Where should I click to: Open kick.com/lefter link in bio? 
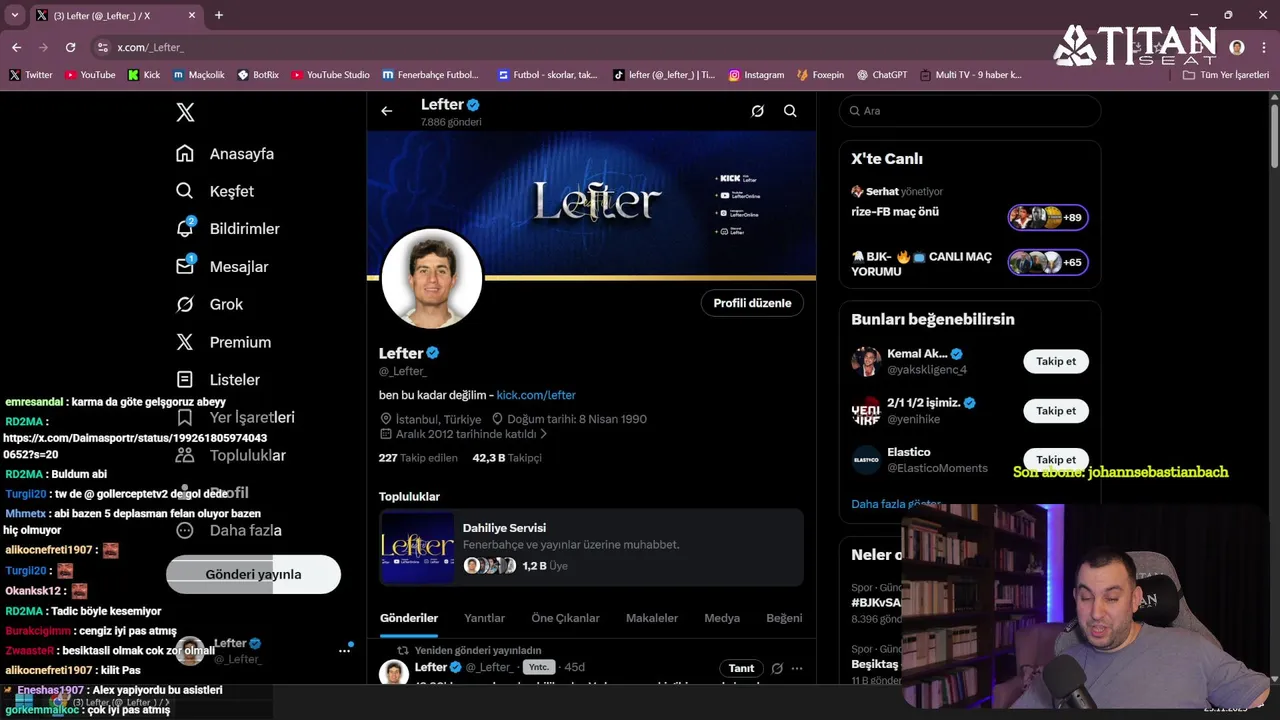click(536, 395)
